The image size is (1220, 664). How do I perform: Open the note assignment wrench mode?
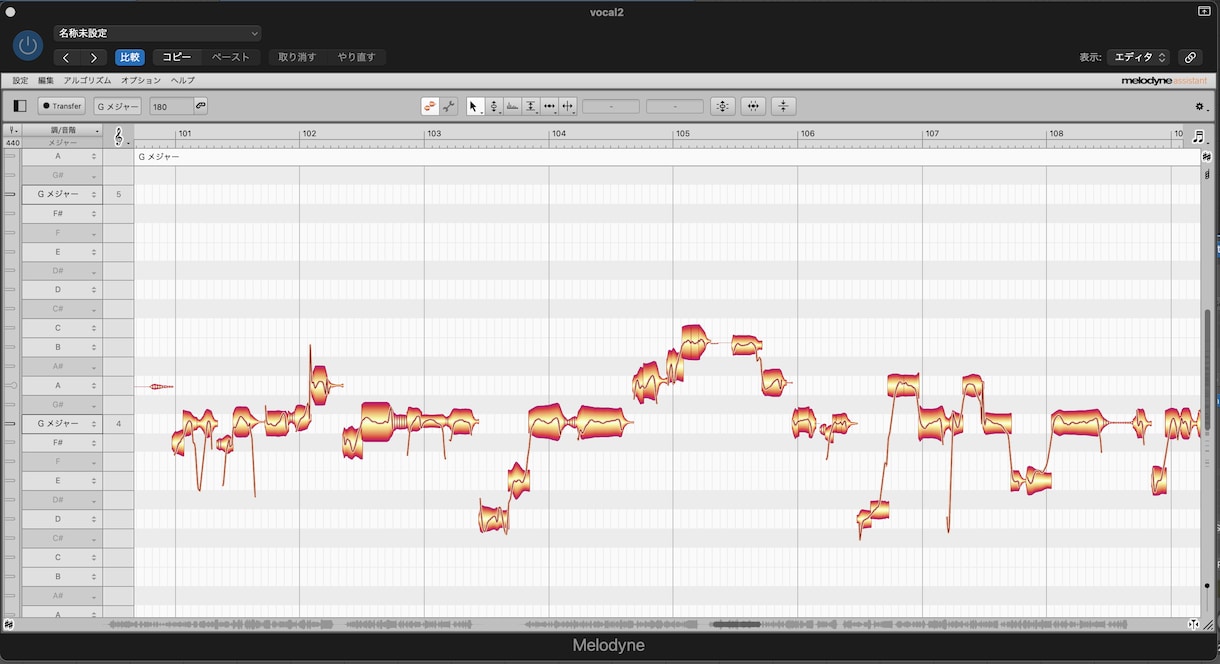click(448, 105)
